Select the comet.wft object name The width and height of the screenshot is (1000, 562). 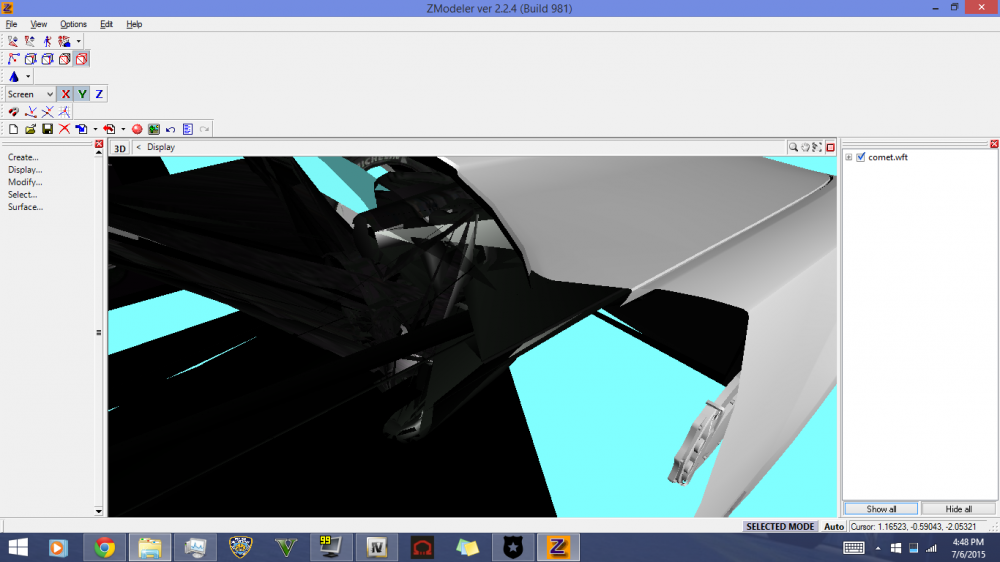[x=888, y=157]
